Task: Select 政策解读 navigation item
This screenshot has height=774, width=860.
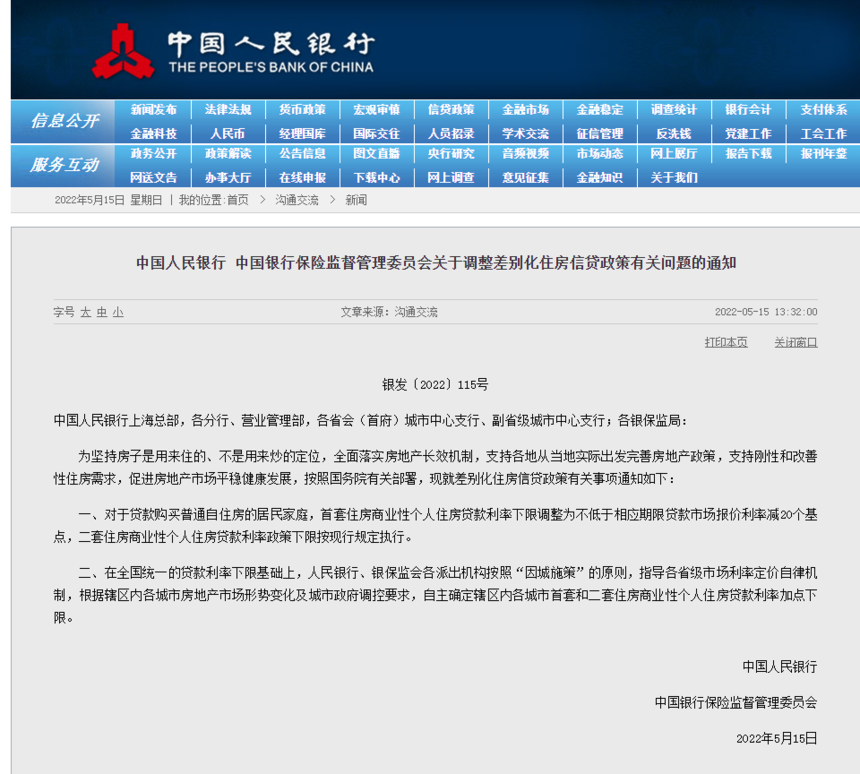Action: pyautogui.click(x=228, y=154)
